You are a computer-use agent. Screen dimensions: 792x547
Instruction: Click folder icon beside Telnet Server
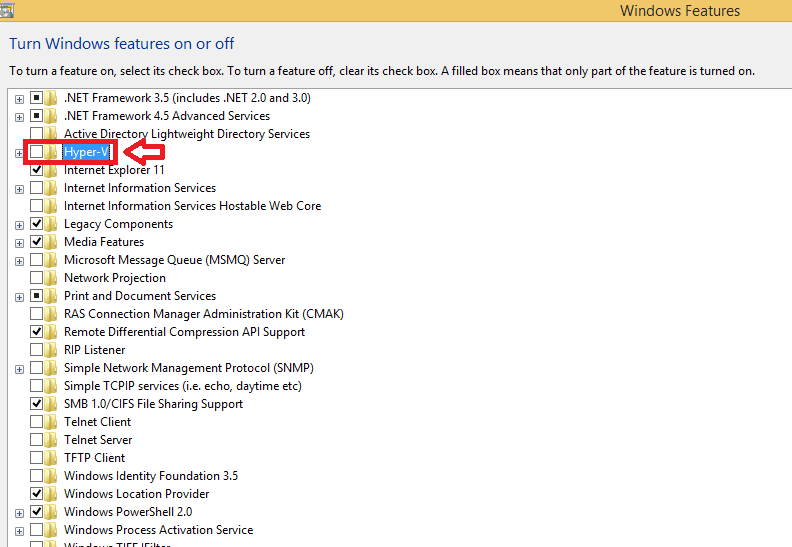click(51, 440)
